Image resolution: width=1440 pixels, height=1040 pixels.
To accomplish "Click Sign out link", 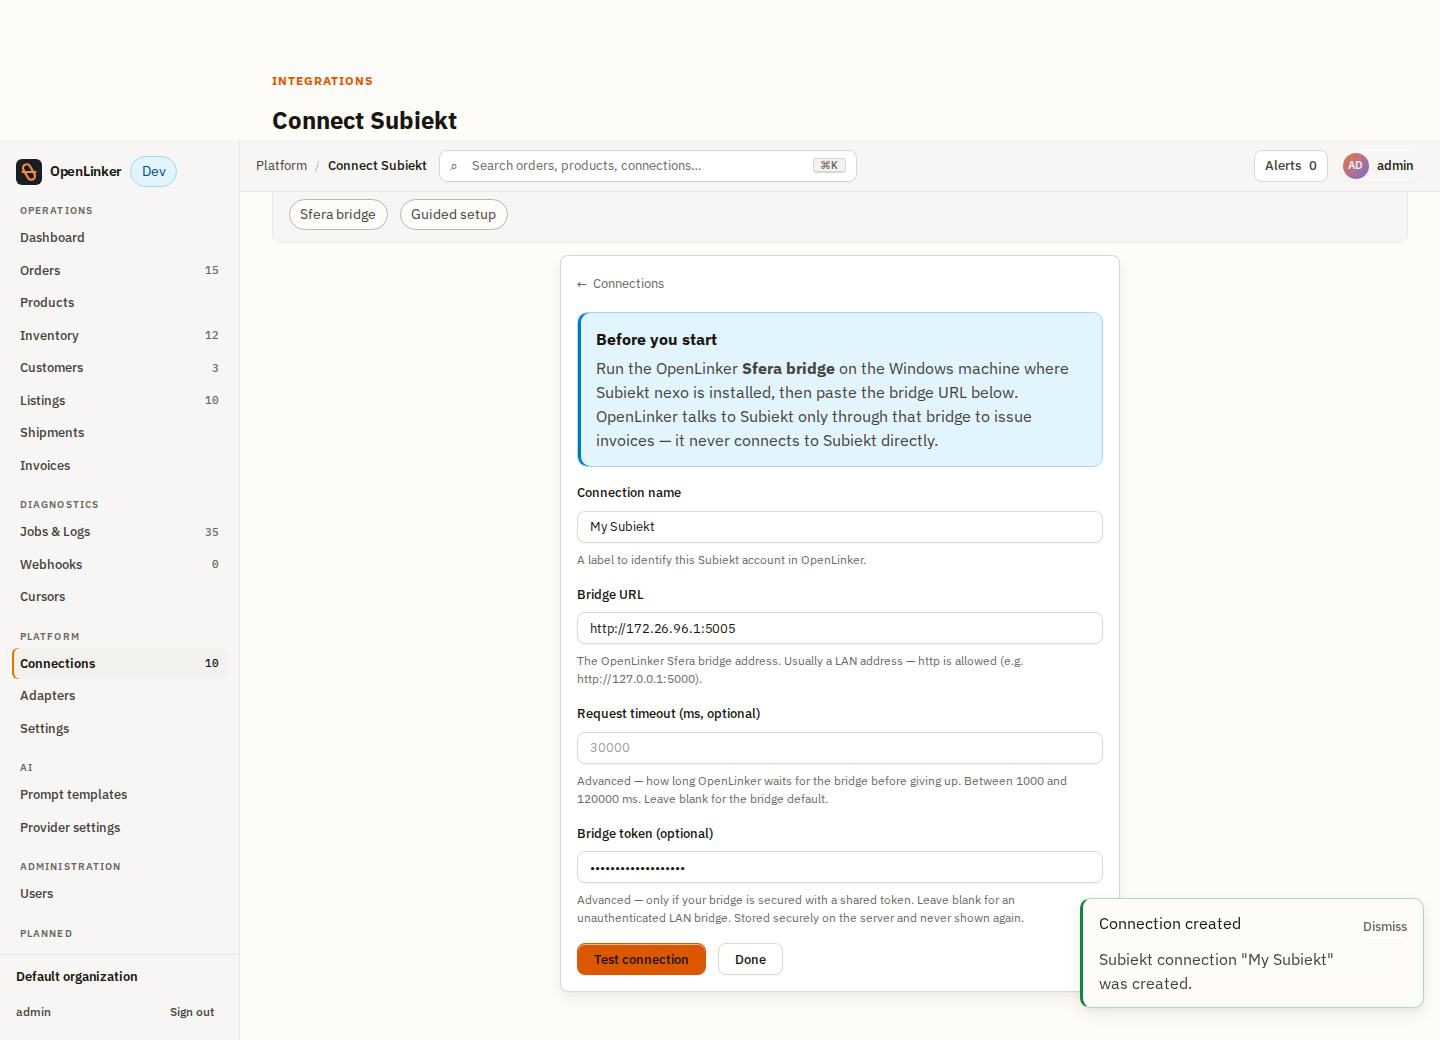I will pyautogui.click(x=192, y=1012).
